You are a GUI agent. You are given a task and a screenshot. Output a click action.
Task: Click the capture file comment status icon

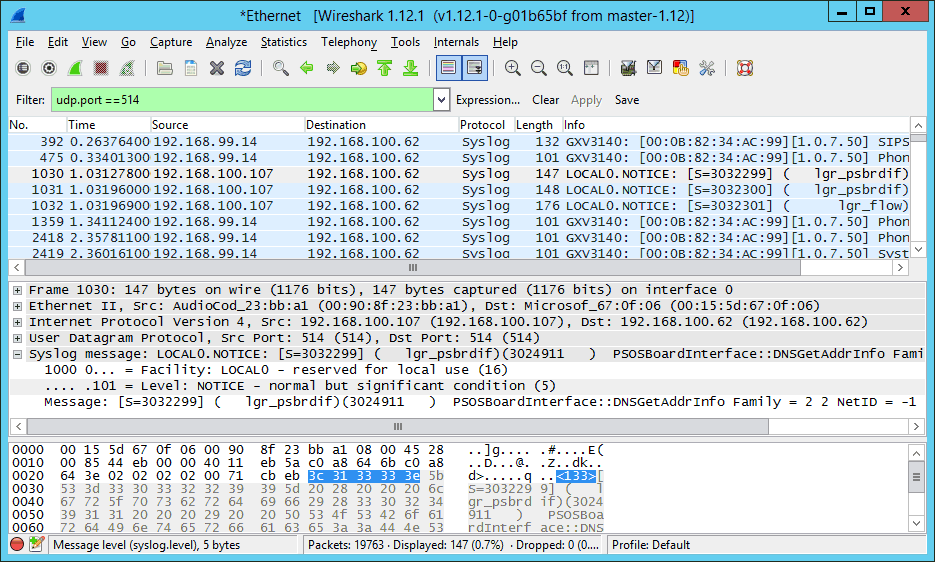tap(37, 544)
